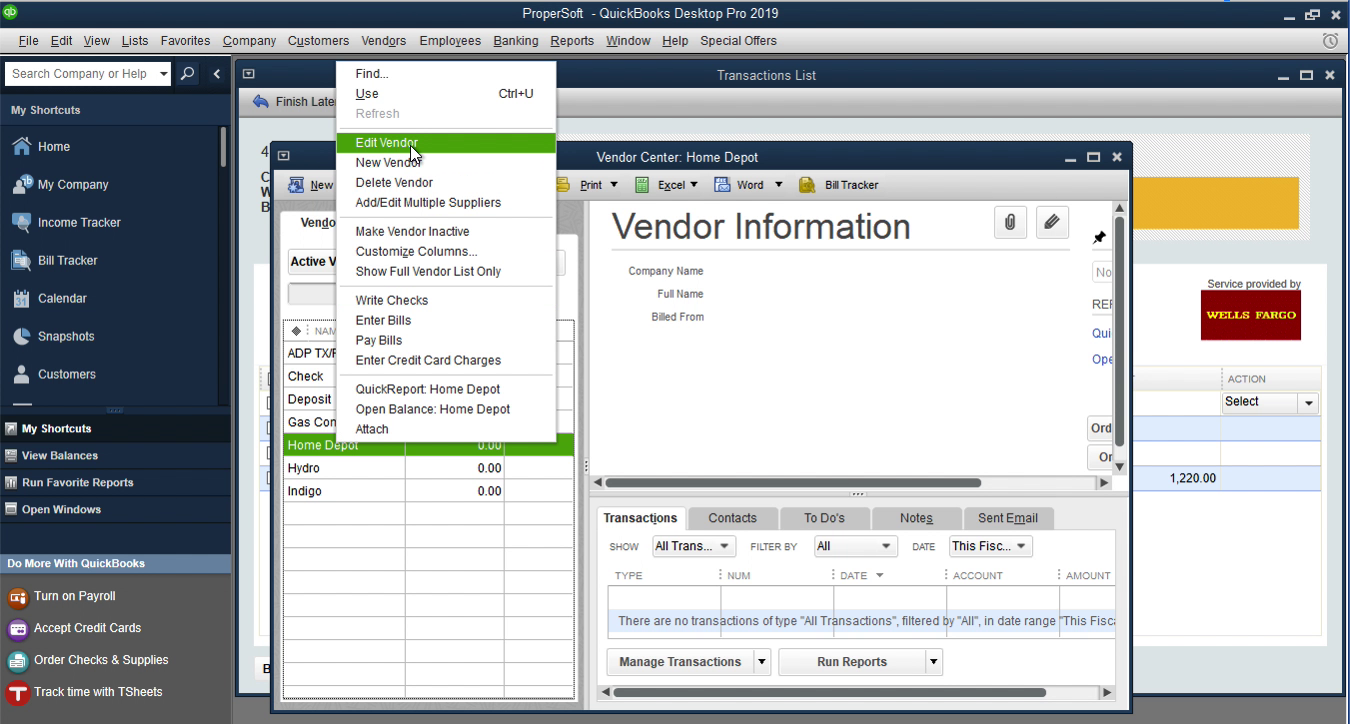Click Search Company or Help field
The image size is (1350, 724).
tap(82, 74)
